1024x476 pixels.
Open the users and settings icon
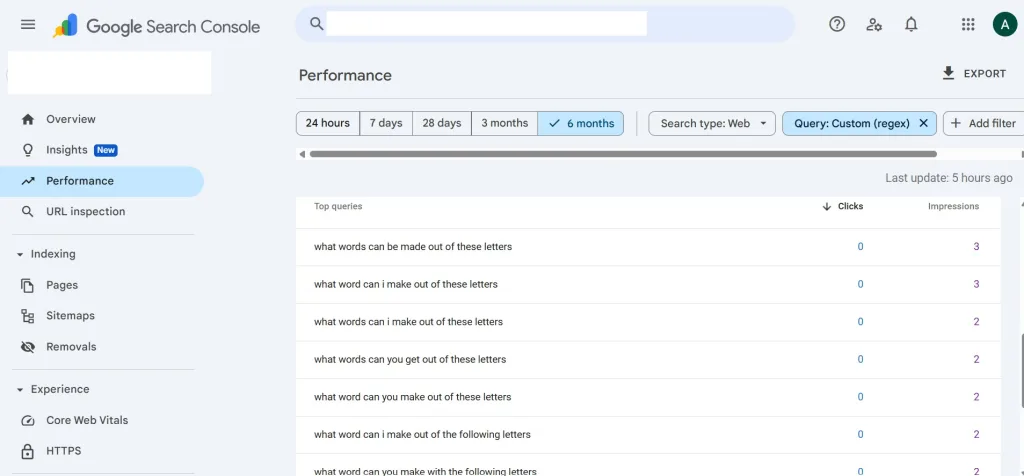click(874, 25)
